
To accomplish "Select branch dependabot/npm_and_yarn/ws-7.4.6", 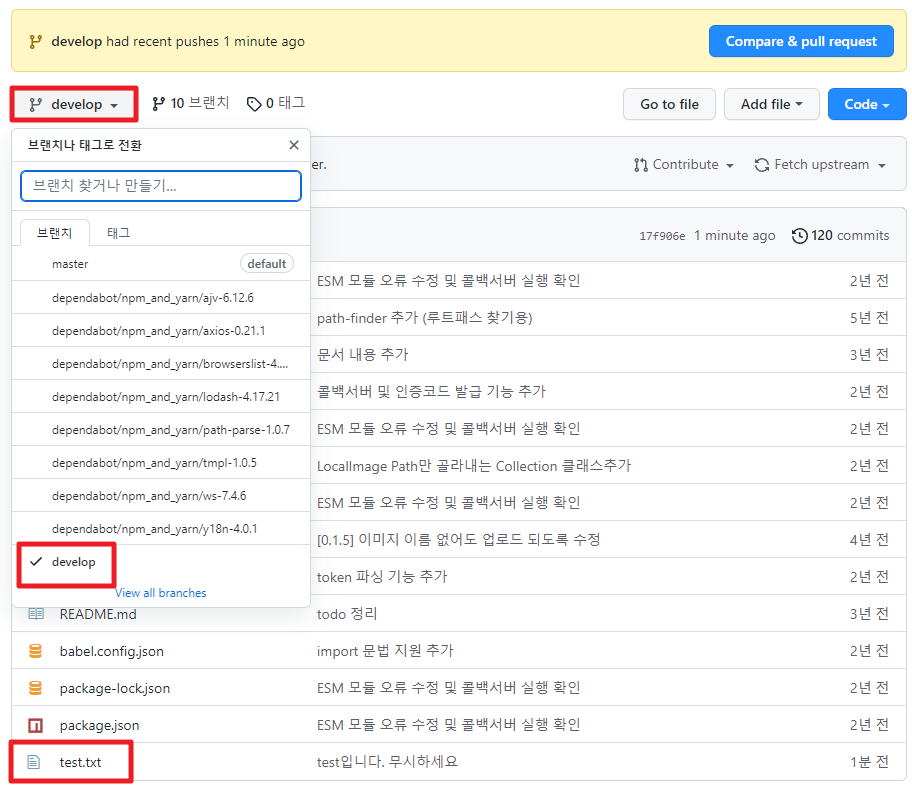I will point(161,496).
